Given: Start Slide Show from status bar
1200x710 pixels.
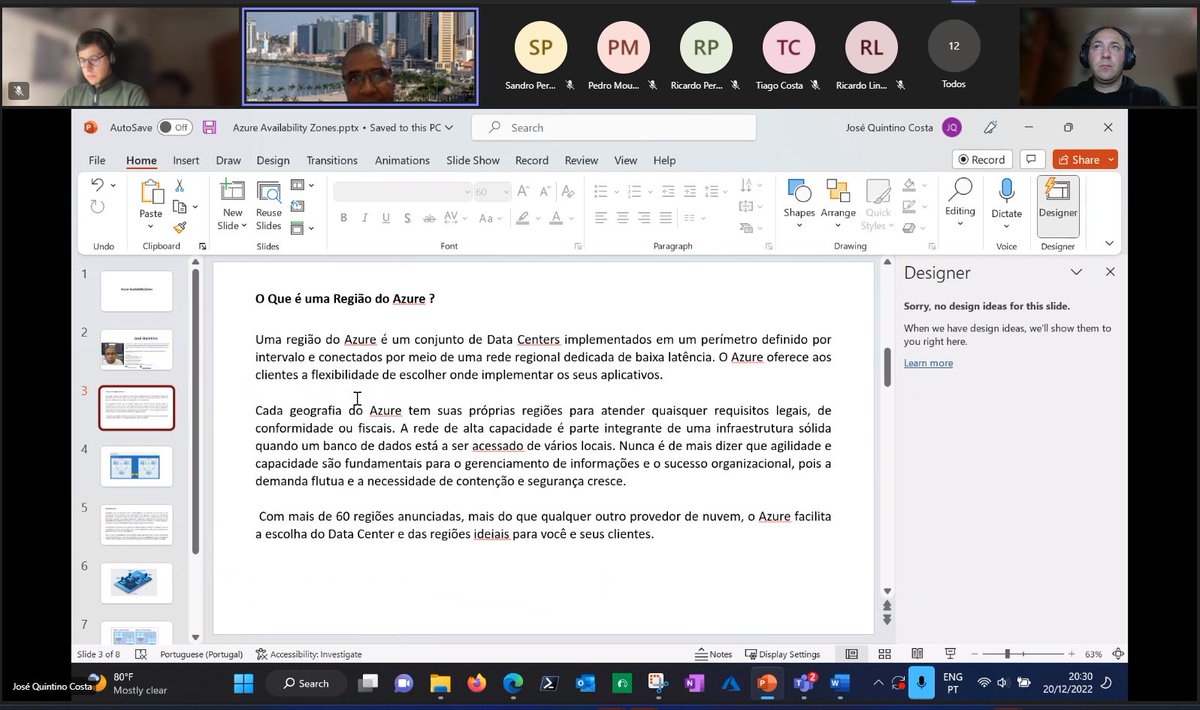Looking at the screenshot, I should point(950,654).
